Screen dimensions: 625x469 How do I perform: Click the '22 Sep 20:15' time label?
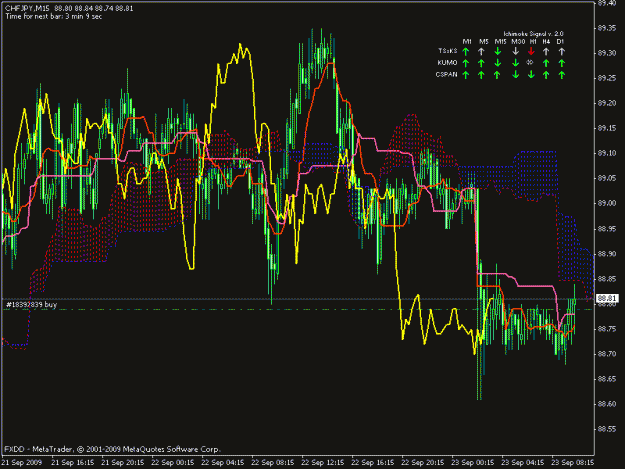click(423, 463)
